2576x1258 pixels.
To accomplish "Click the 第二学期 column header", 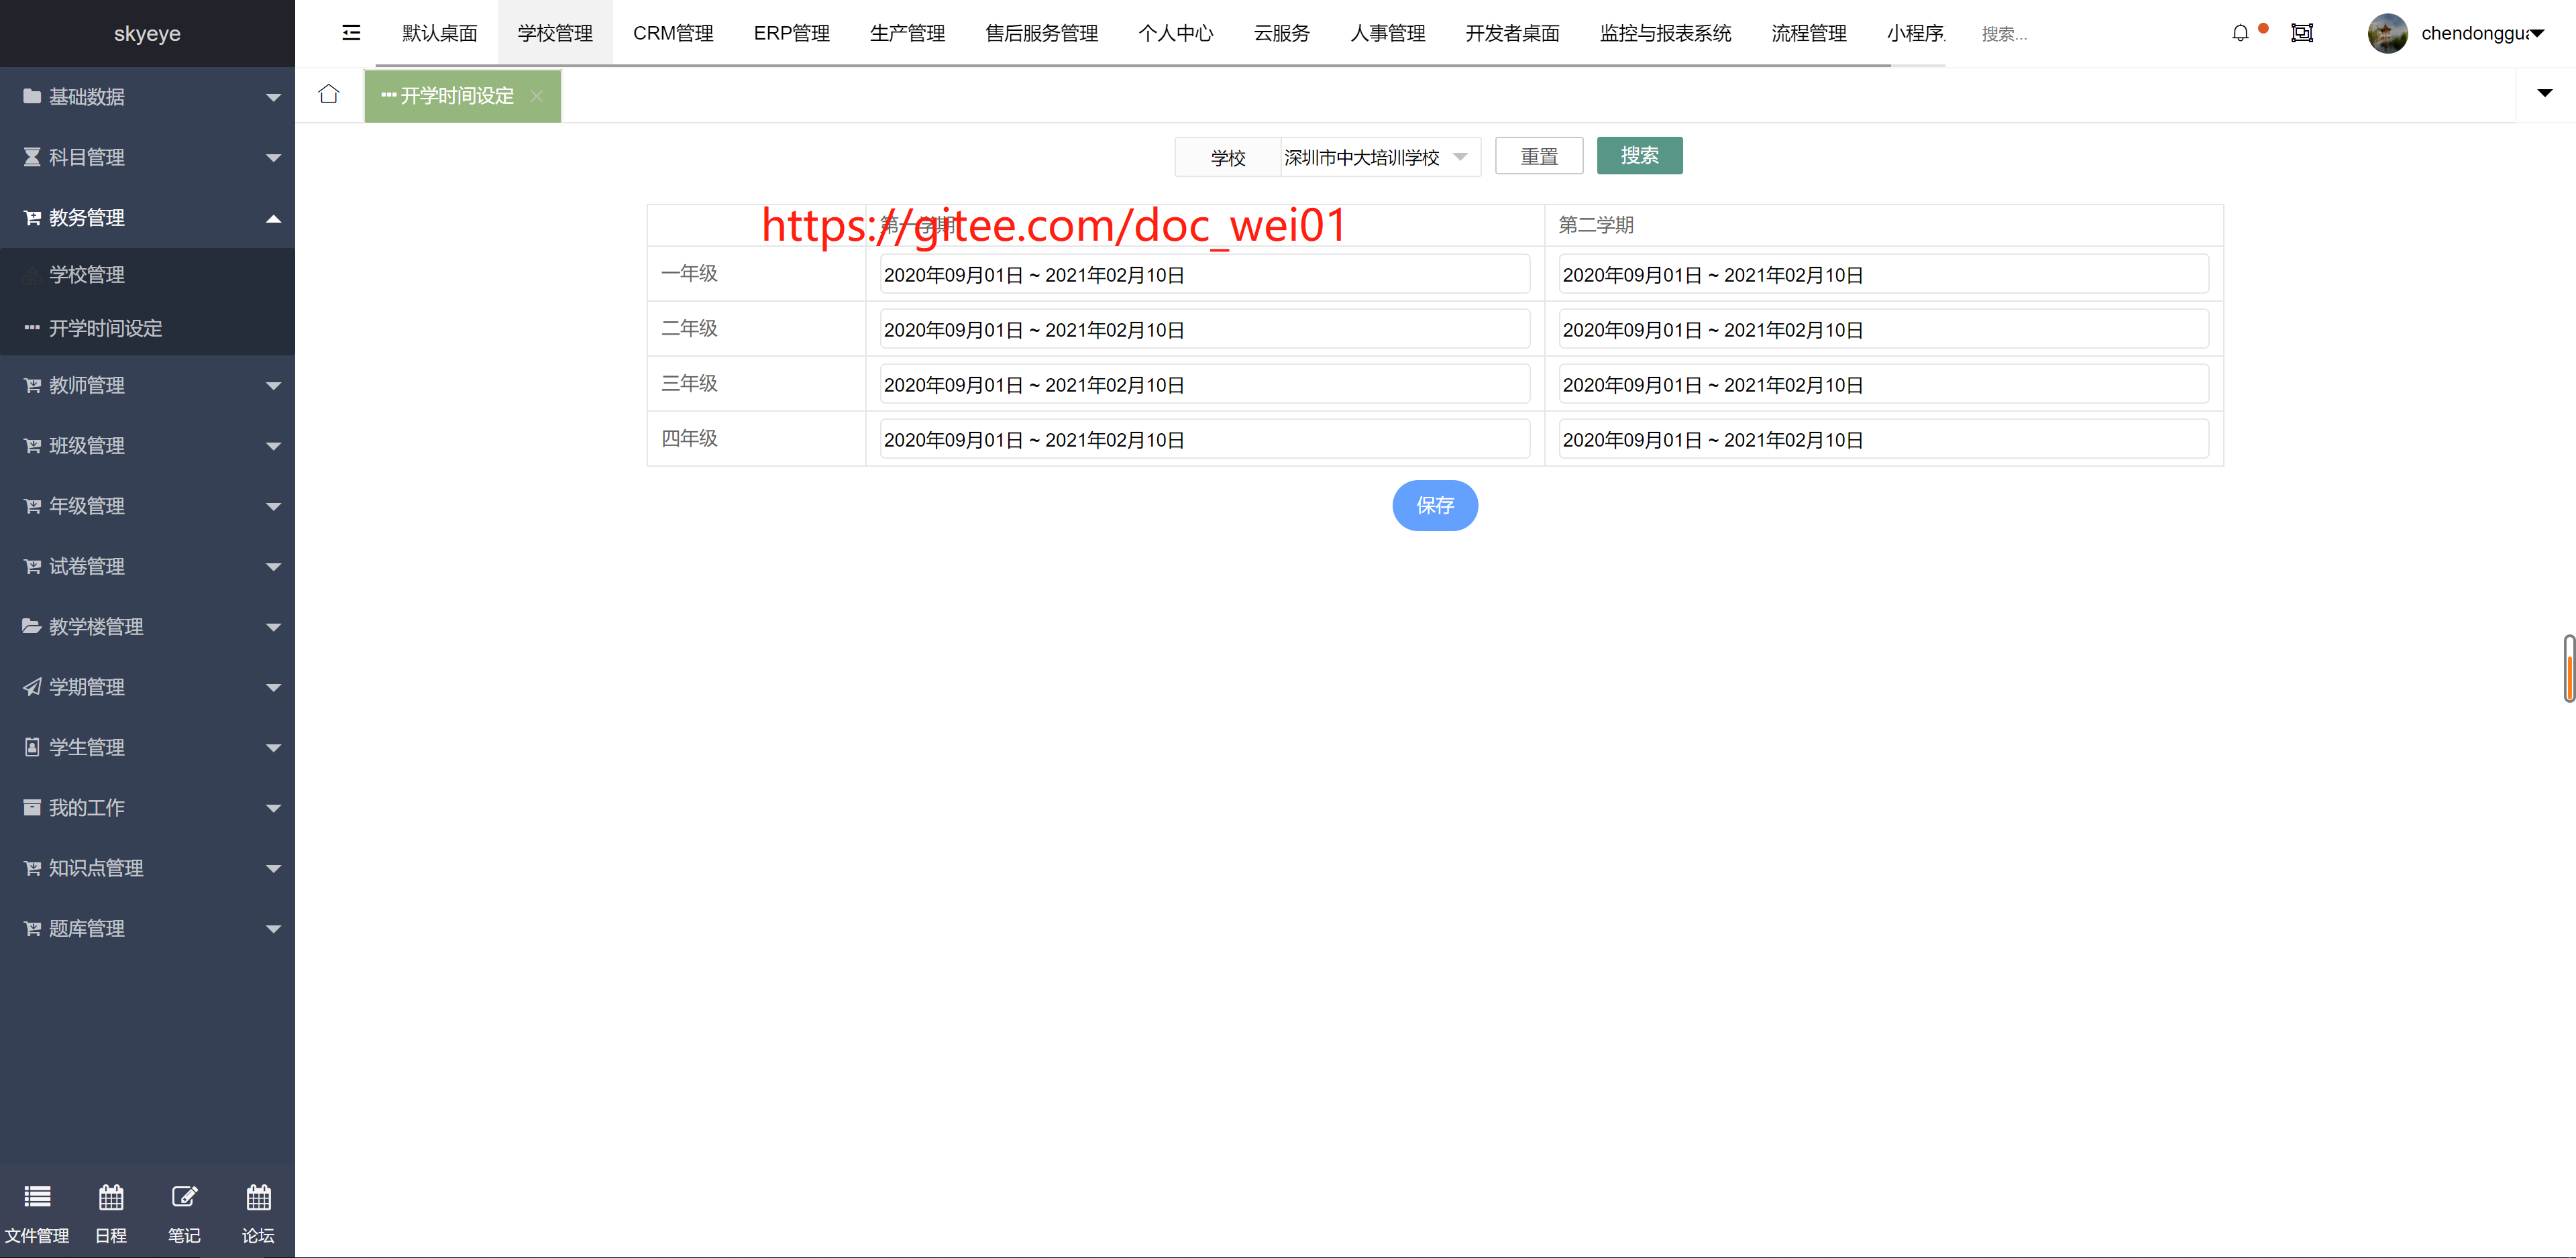I will click(x=1596, y=225).
